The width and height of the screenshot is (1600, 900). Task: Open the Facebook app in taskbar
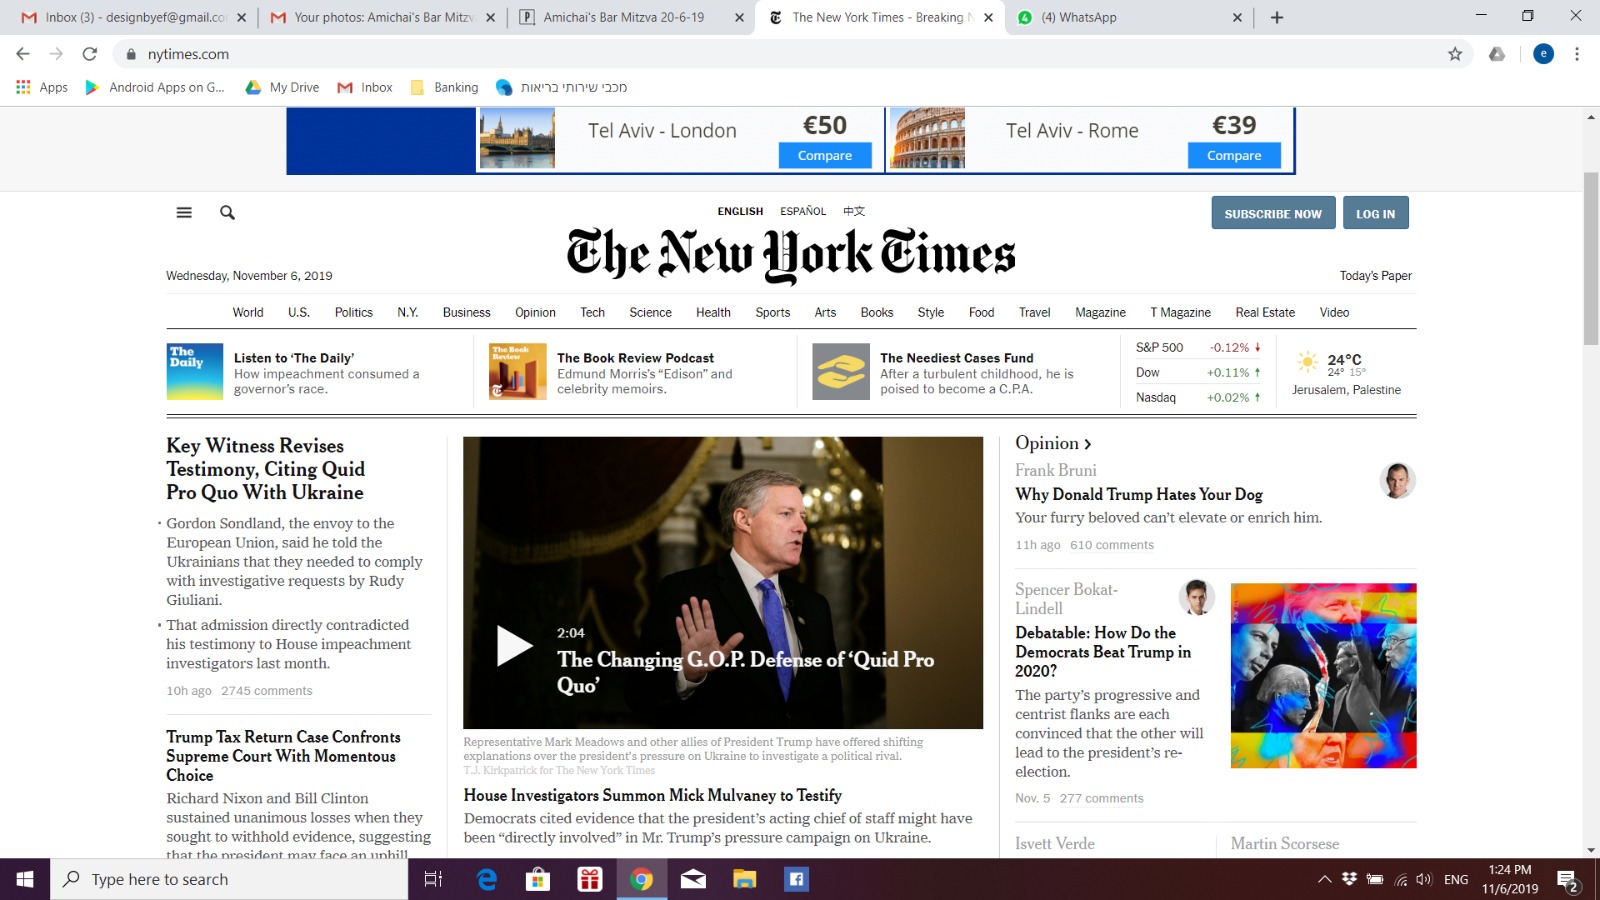click(x=796, y=879)
